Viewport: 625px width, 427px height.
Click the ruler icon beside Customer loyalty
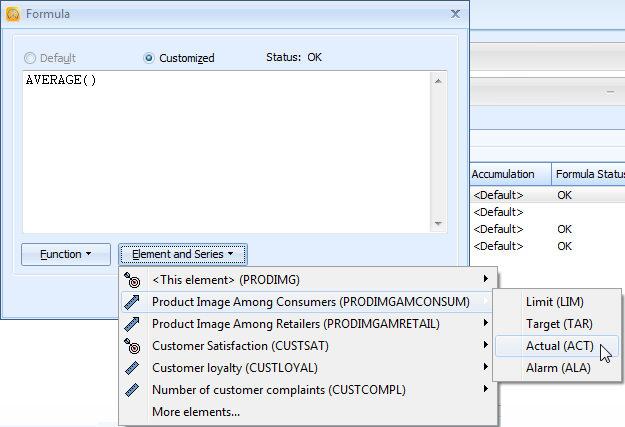pos(134,367)
